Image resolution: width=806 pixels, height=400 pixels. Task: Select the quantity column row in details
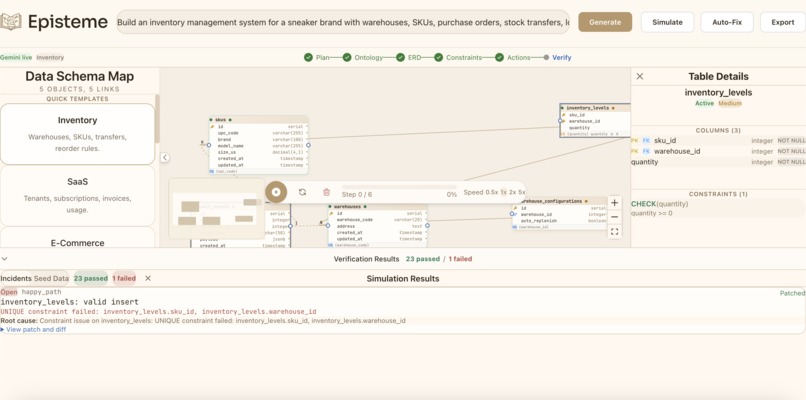pos(718,162)
